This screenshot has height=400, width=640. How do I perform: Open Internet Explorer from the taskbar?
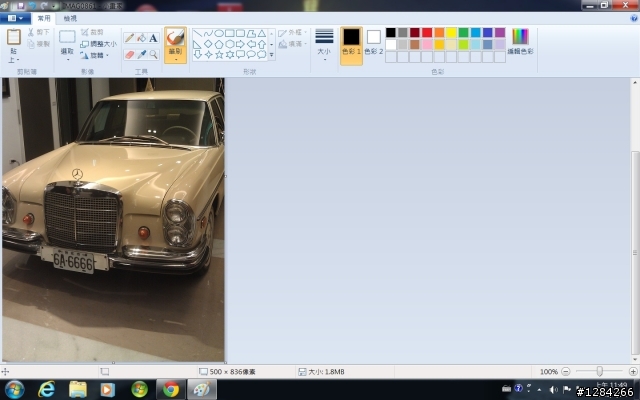[x=46, y=389]
